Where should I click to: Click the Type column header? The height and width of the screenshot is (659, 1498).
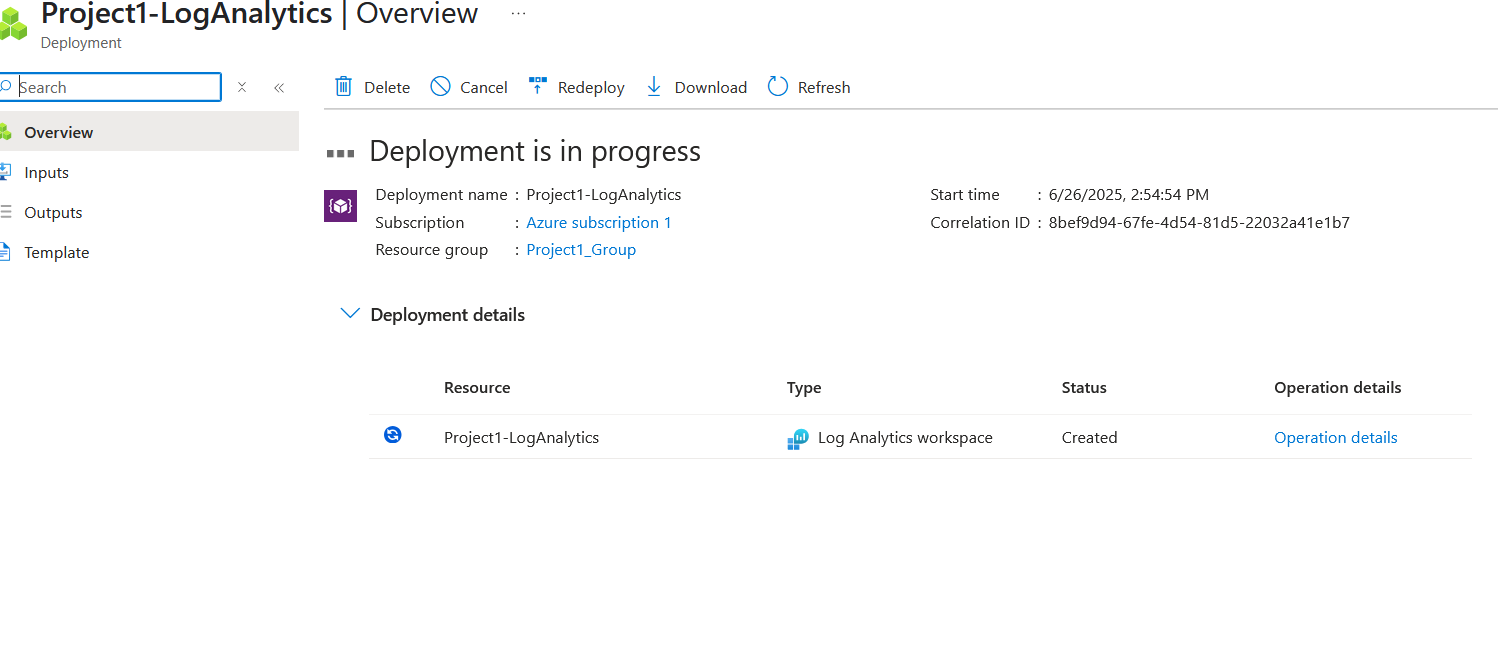[804, 387]
